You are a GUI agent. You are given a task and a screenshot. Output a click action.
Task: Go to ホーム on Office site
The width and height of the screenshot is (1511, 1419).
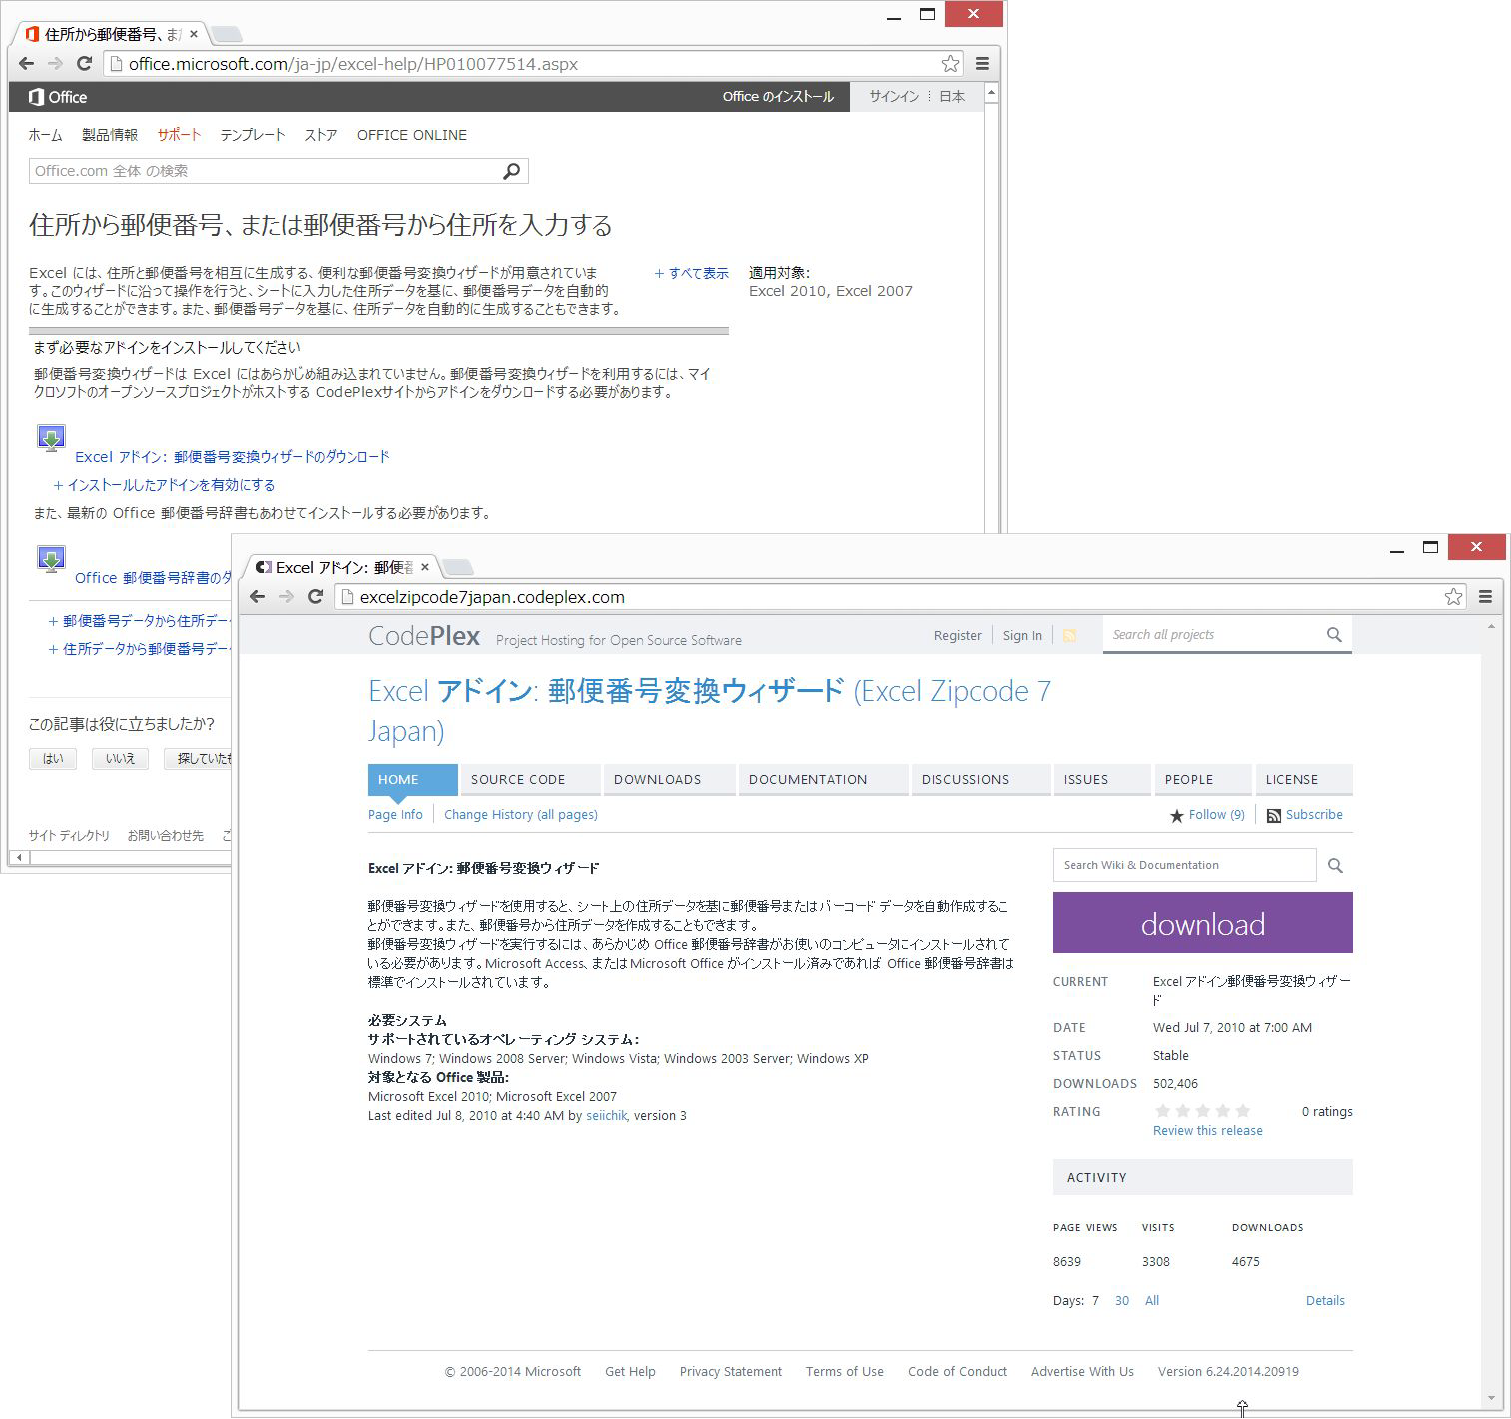[x=45, y=135]
